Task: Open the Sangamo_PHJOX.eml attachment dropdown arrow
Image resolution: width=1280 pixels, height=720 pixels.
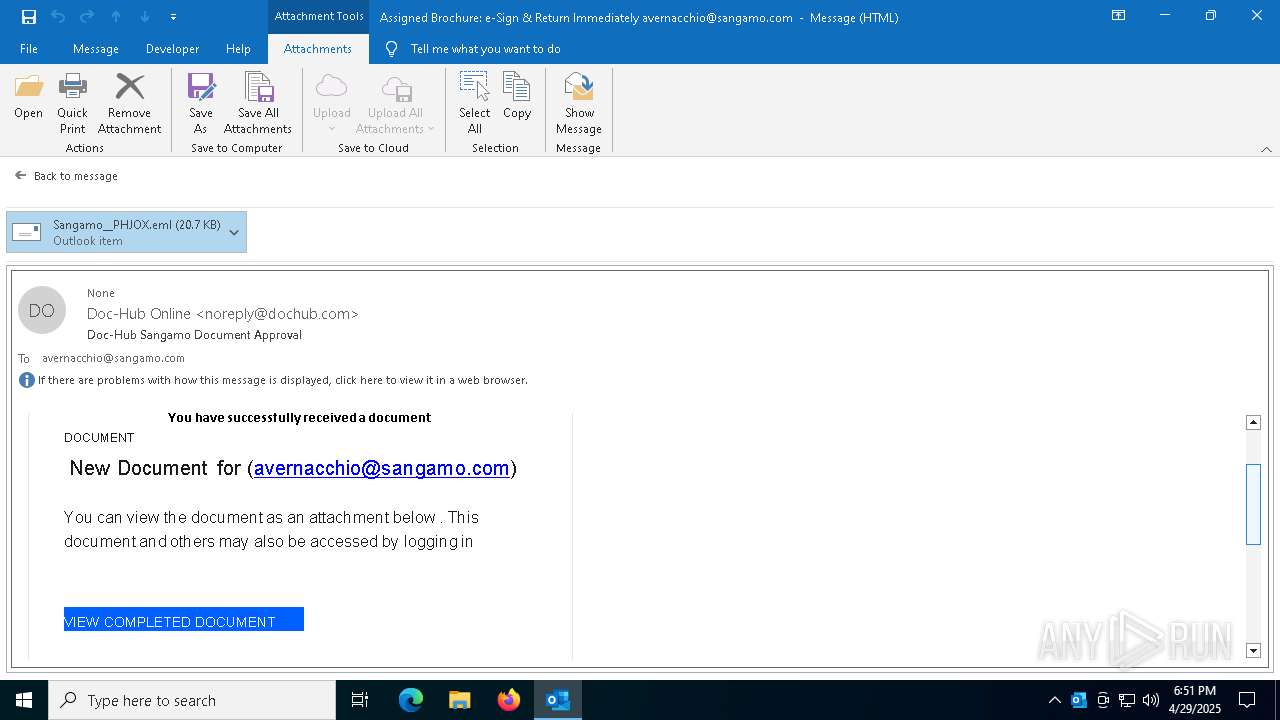Action: pyautogui.click(x=234, y=232)
